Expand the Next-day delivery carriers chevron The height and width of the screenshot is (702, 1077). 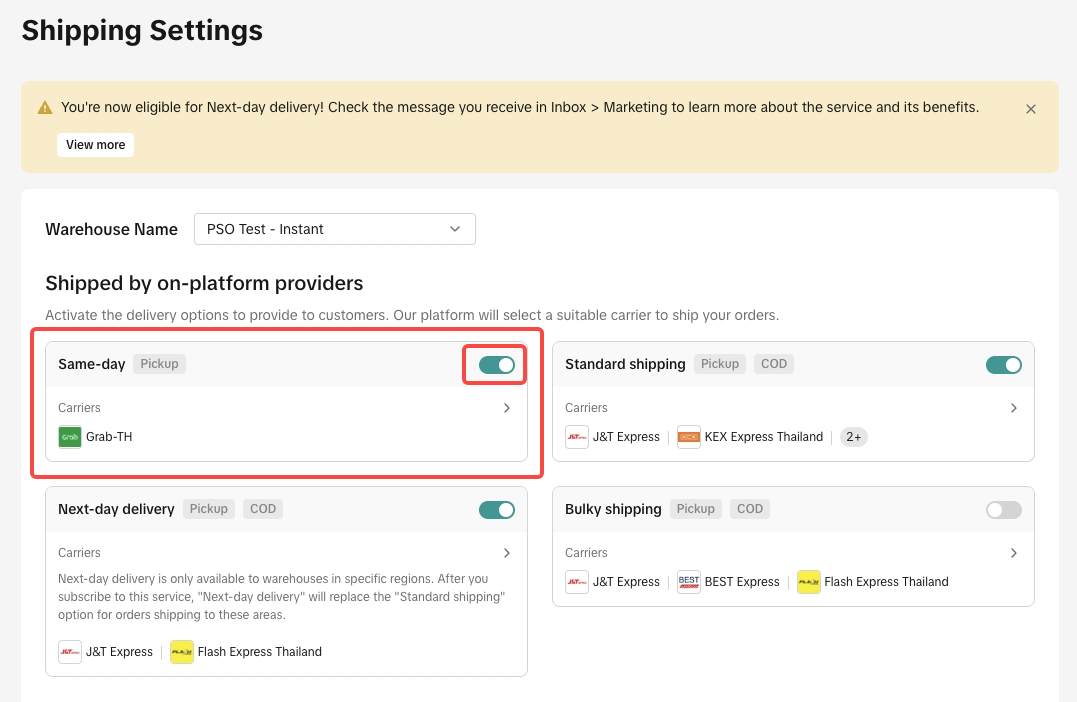pos(507,553)
